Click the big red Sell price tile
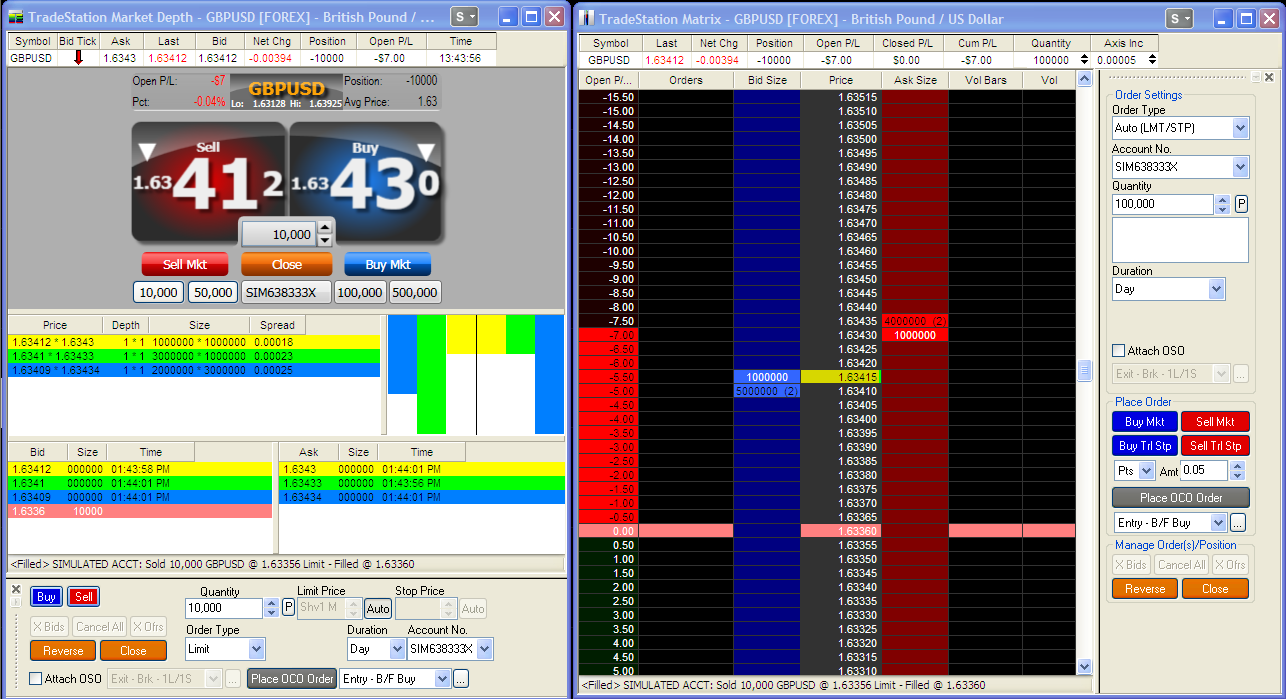 pyautogui.click(x=209, y=181)
